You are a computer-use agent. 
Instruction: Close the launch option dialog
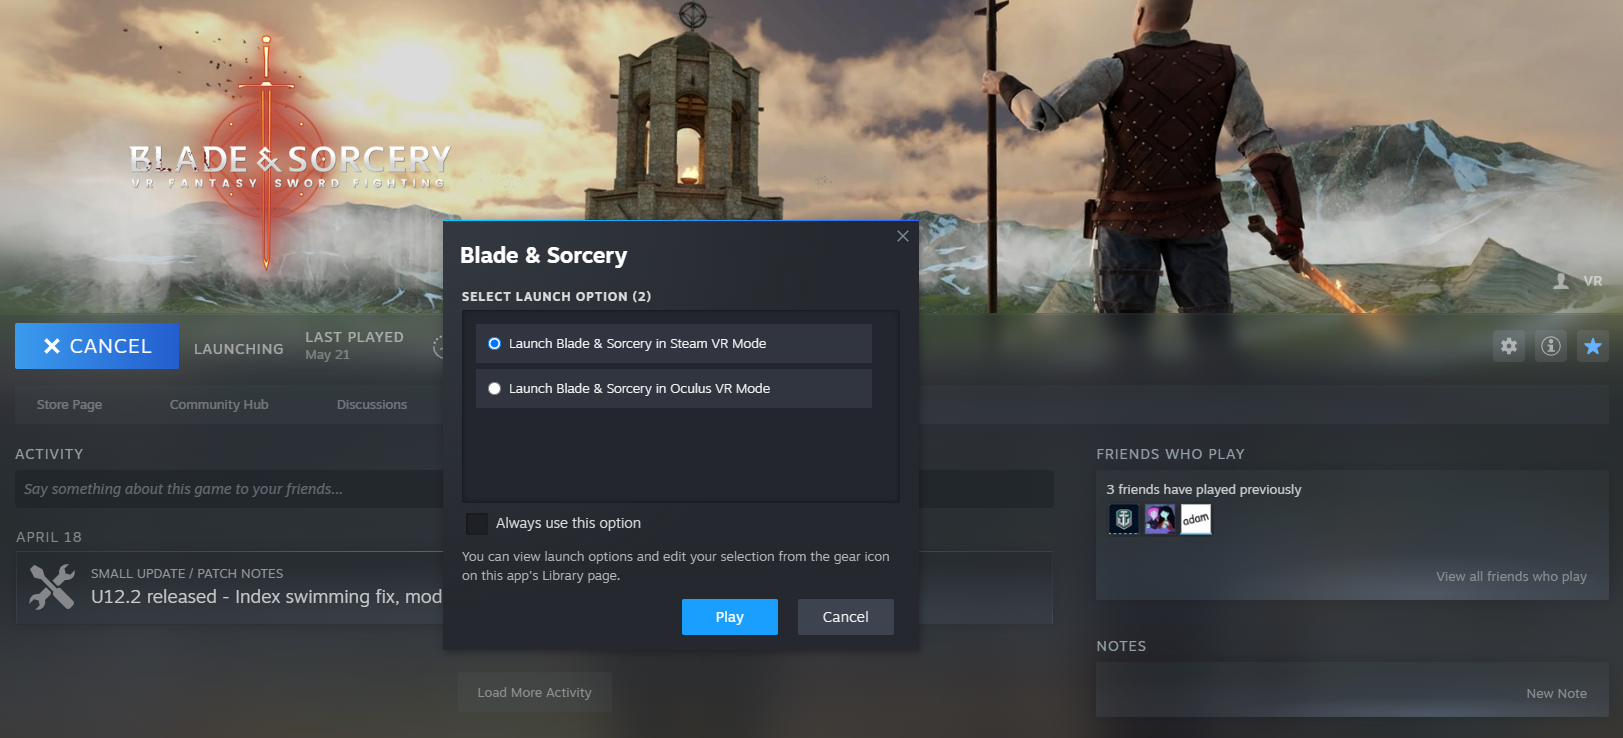[x=903, y=236]
